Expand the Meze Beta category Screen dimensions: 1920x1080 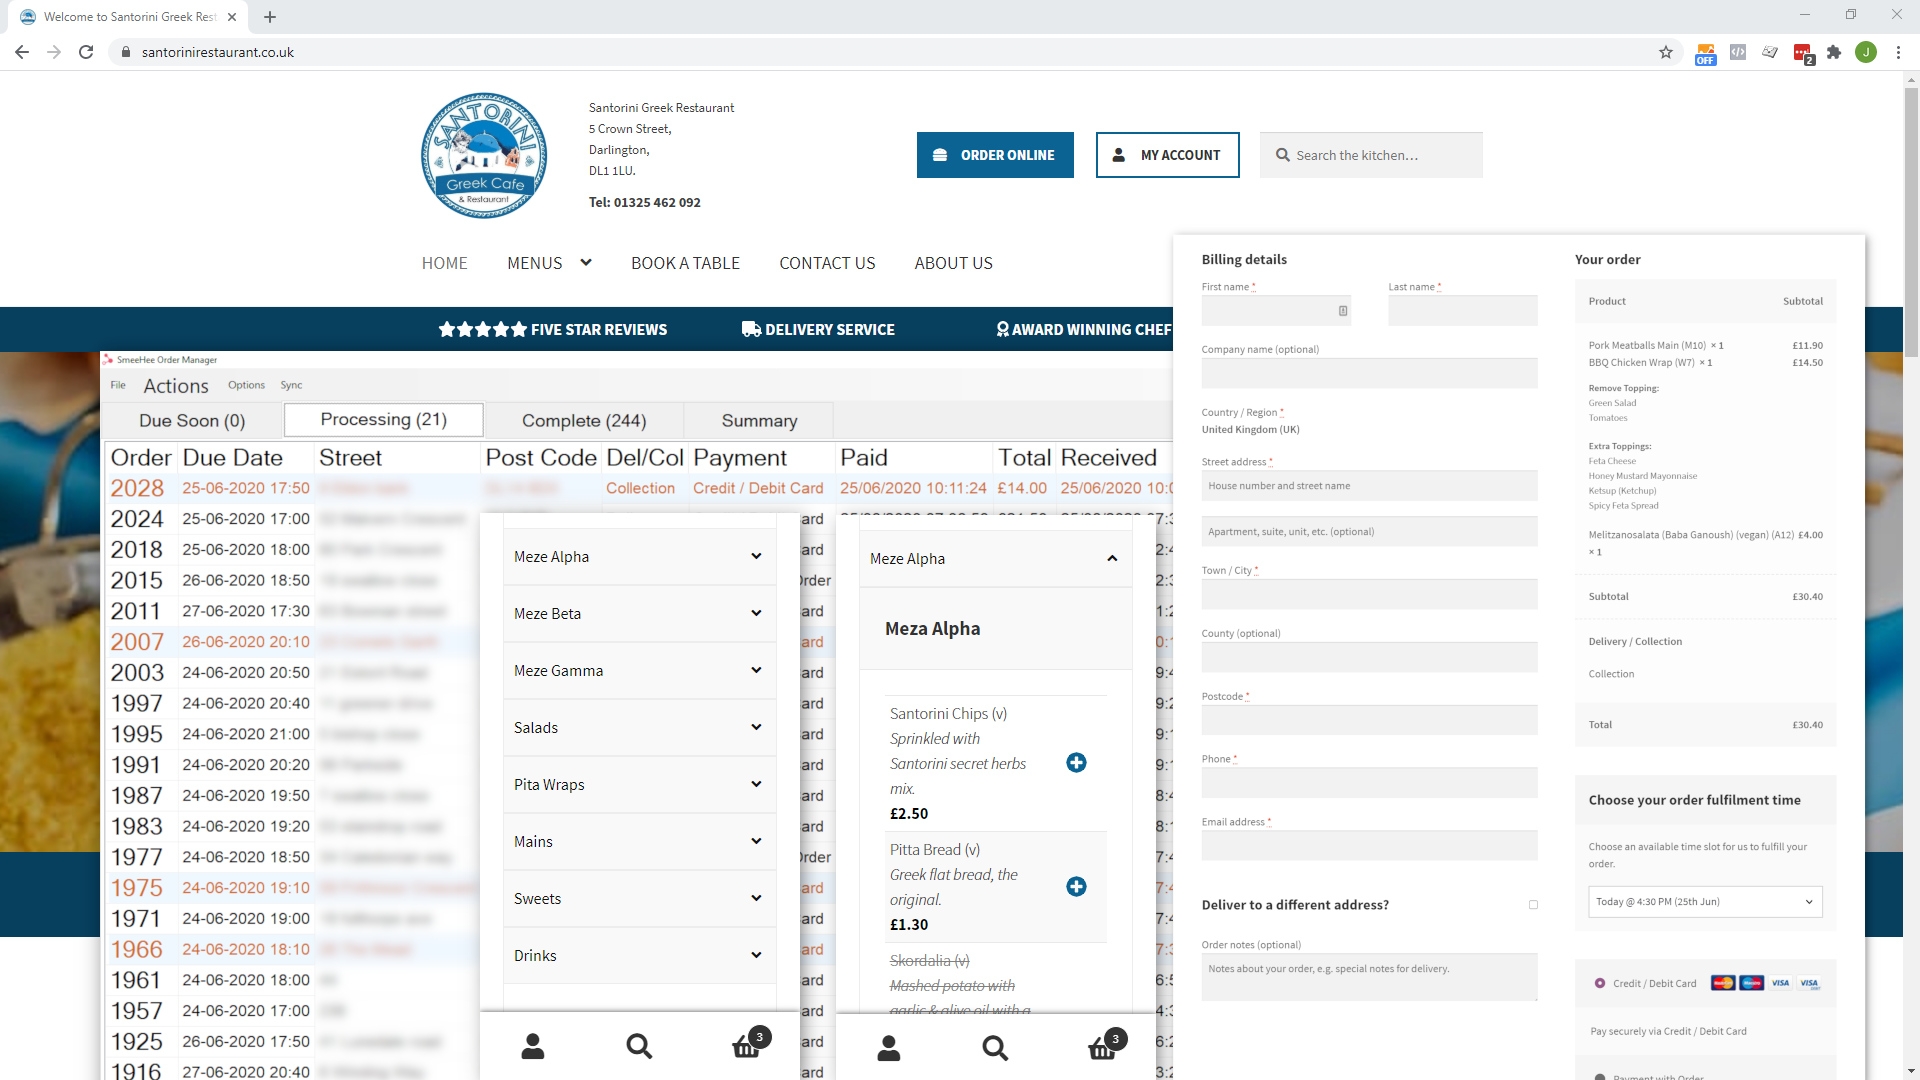point(639,614)
